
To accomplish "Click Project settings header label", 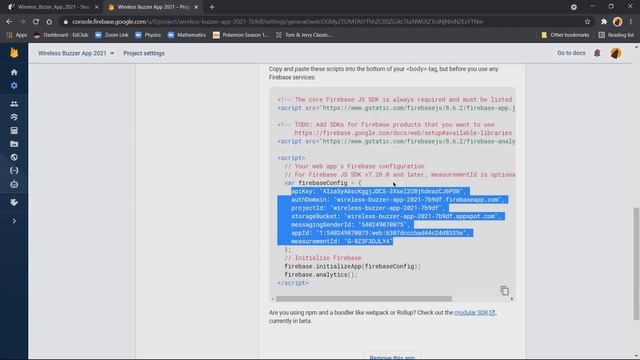I will [x=144, y=53].
